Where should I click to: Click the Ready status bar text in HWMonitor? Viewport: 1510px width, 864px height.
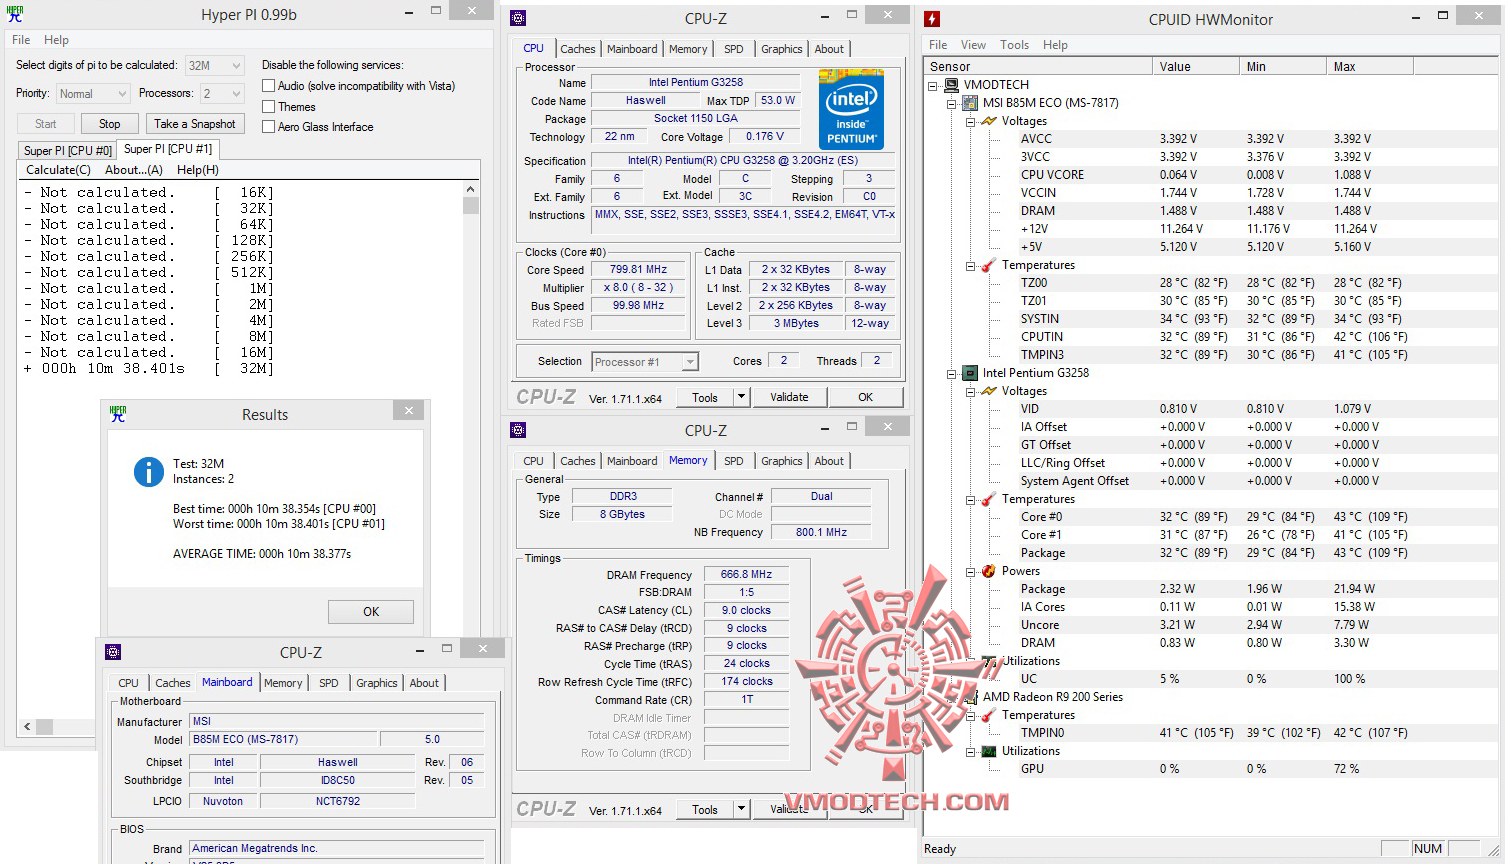[940, 849]
